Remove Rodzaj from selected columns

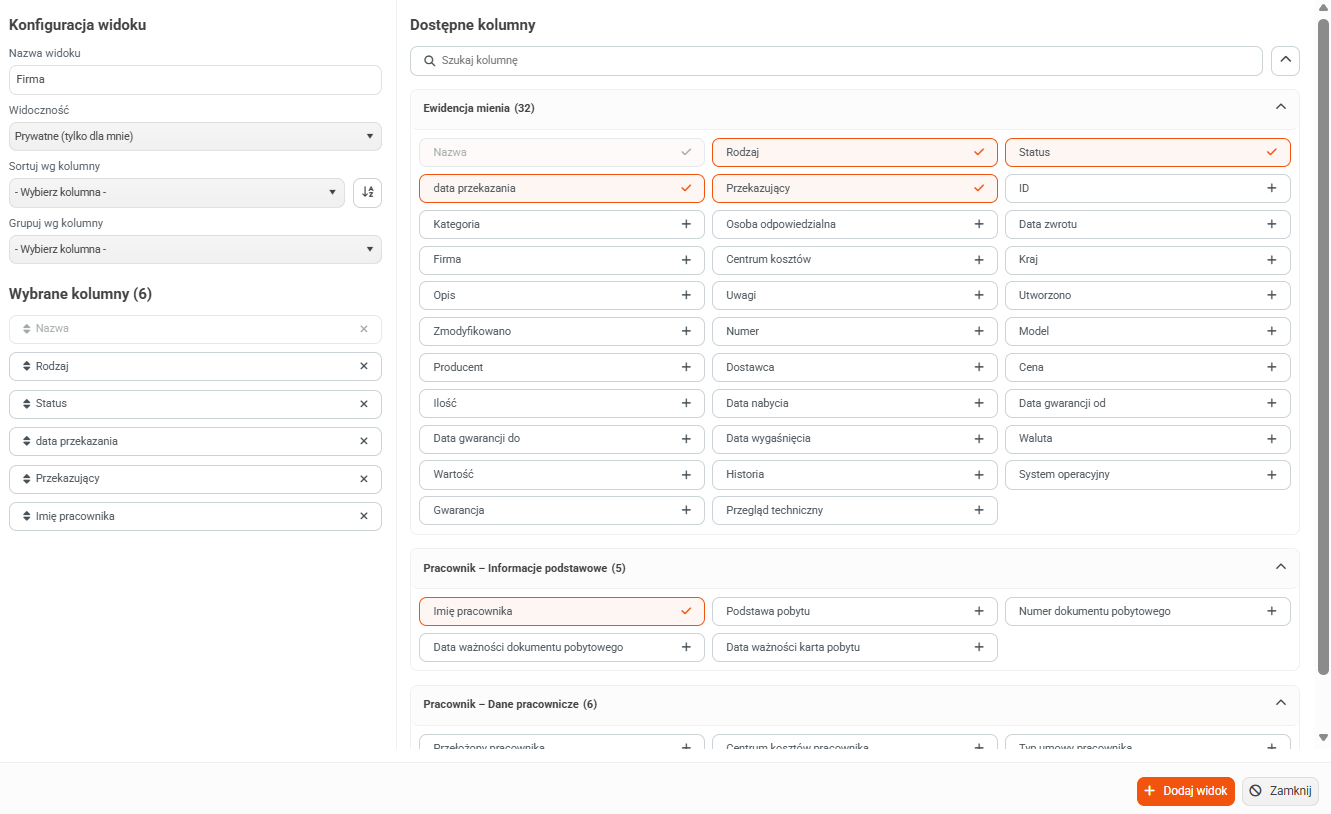364,366
